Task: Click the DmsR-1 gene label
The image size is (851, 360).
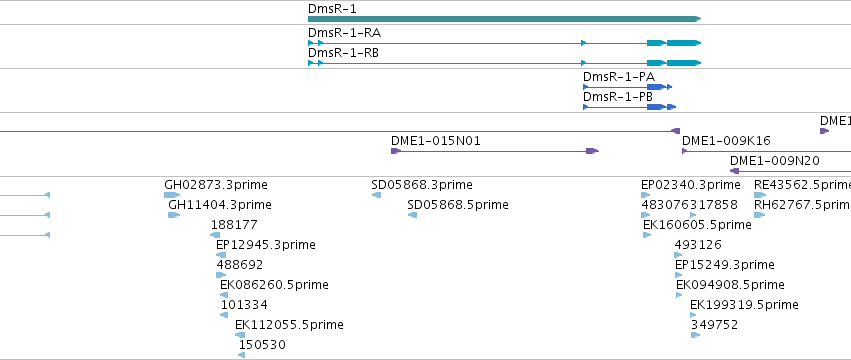Action: click(x=332, y=9)
